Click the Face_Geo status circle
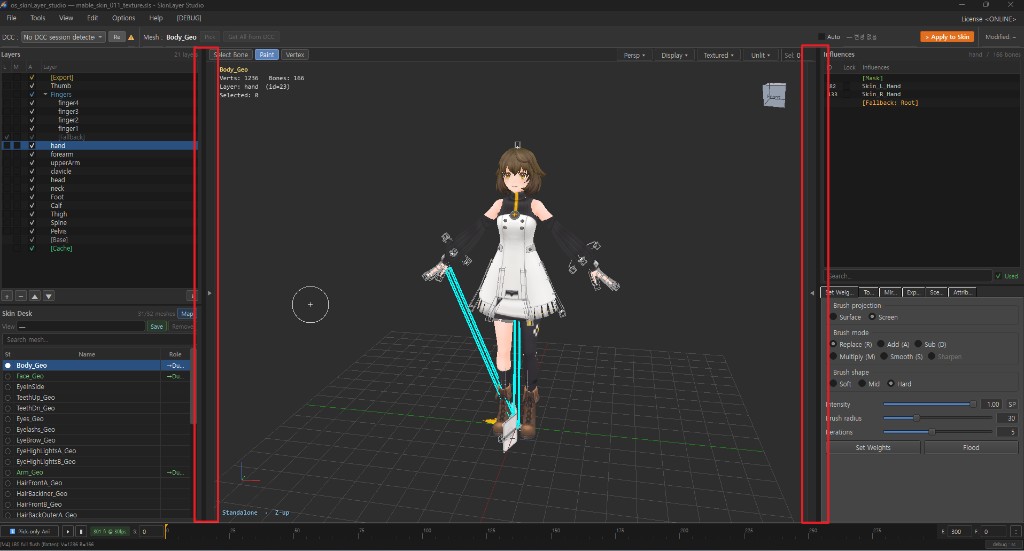This screenshot has width=1024, height=551. (8, 376)
